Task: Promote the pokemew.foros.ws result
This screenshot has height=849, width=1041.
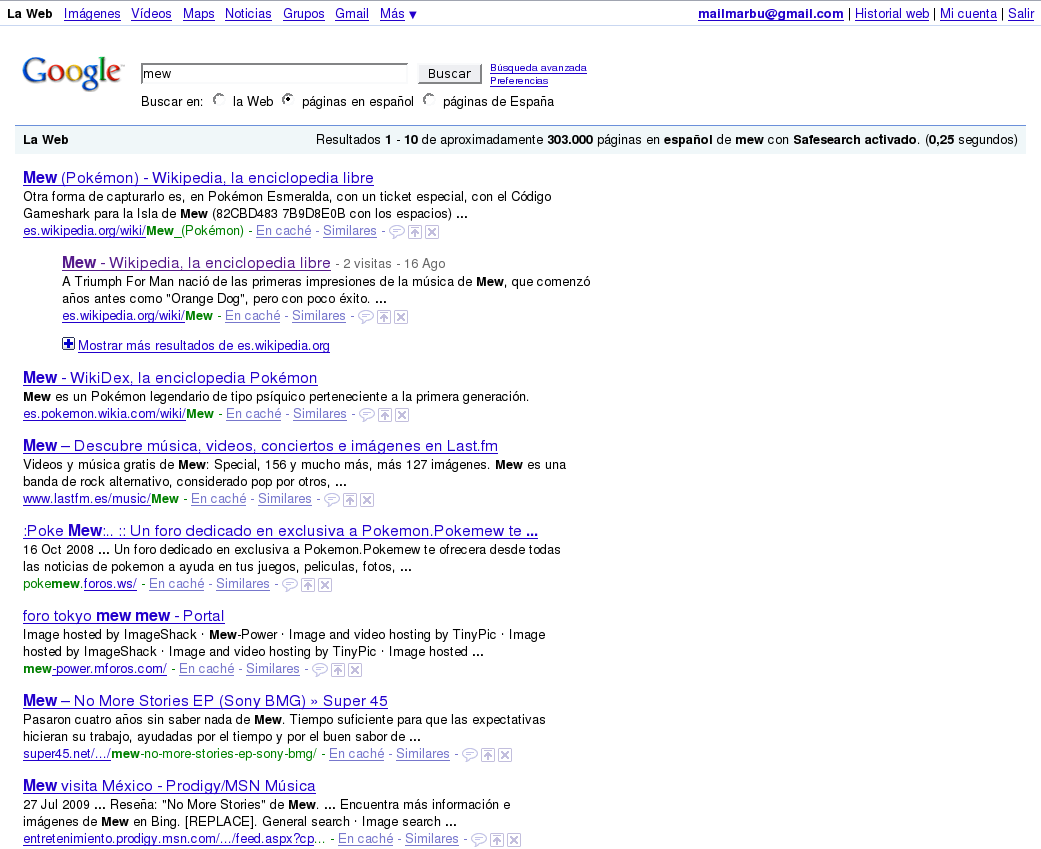Action: coord(308,585)
